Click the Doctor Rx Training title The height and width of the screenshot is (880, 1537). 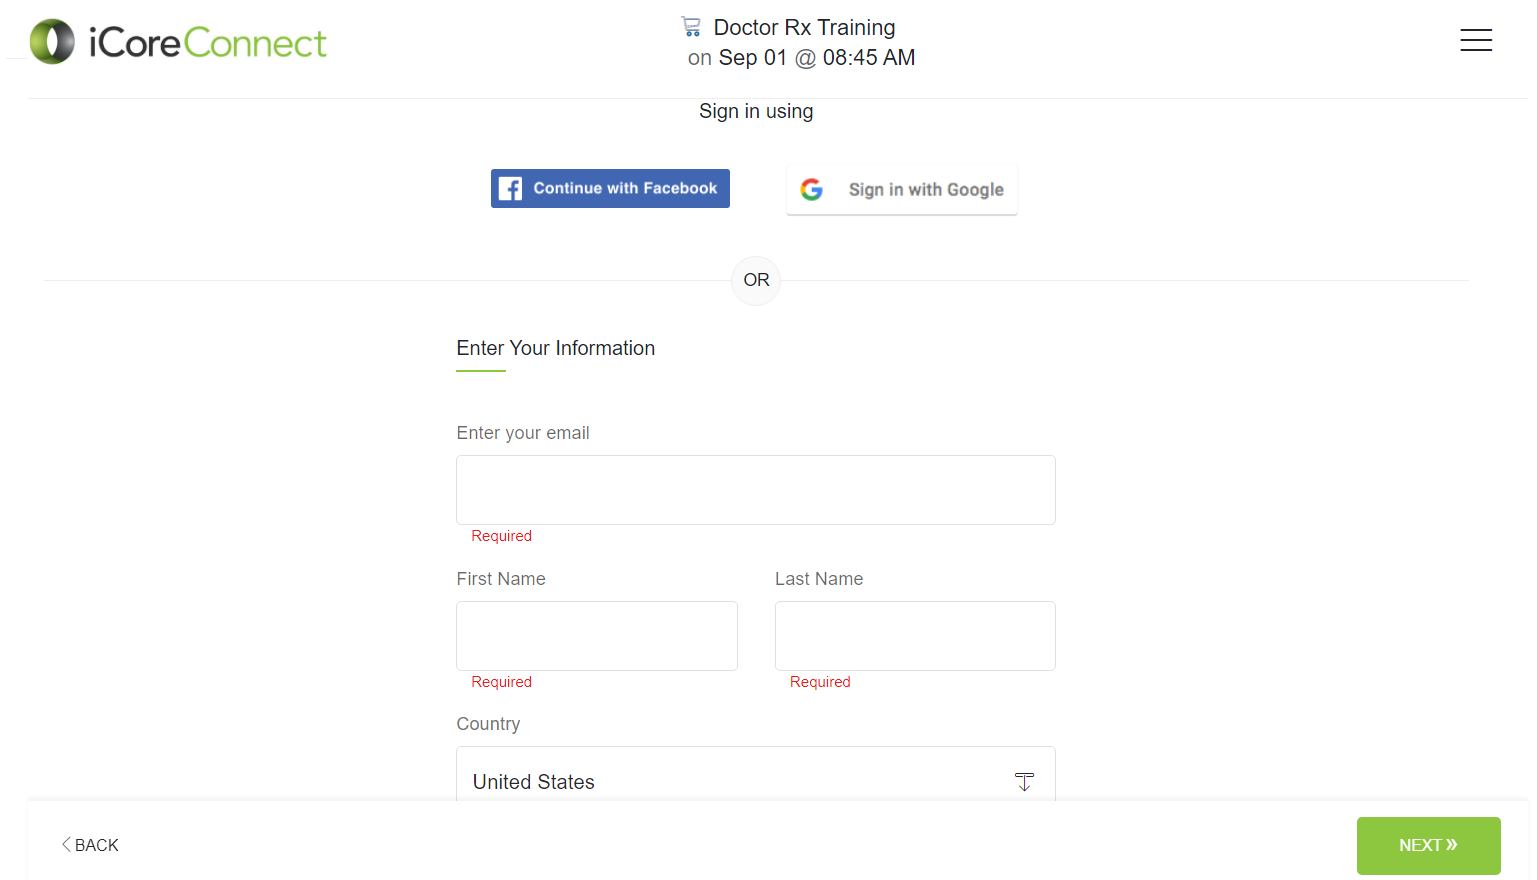[x=804, y=27]
